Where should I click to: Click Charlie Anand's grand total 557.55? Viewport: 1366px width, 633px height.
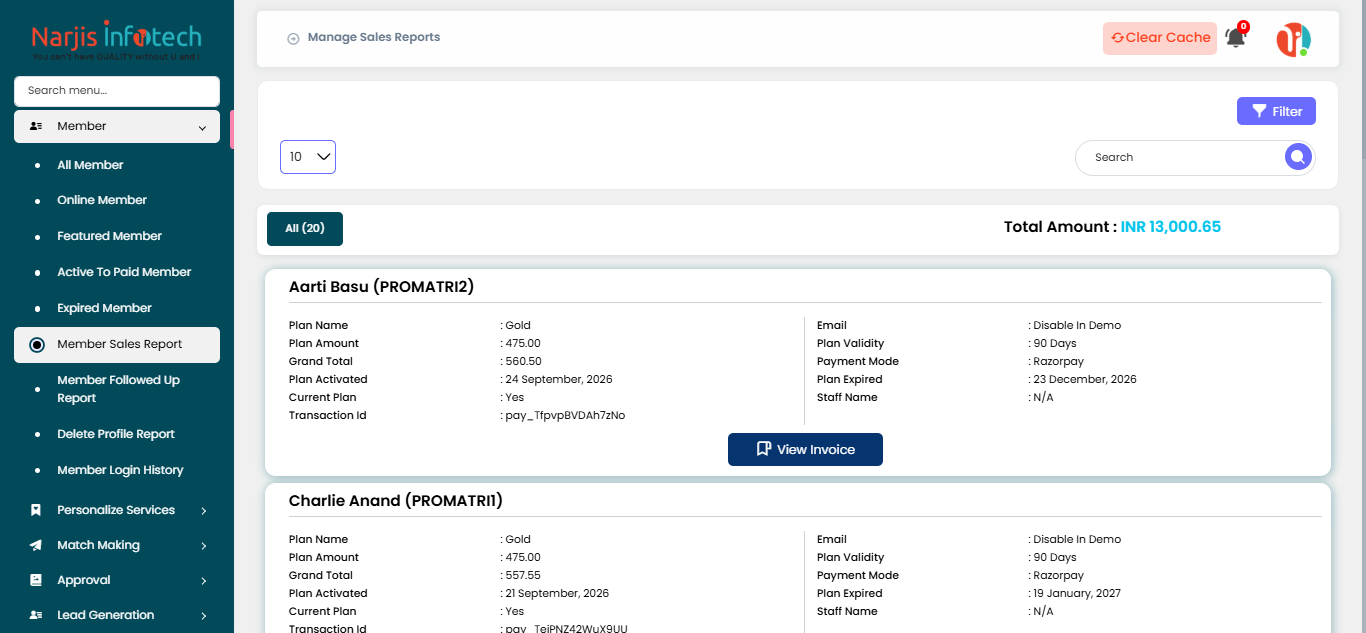(524, 575)
